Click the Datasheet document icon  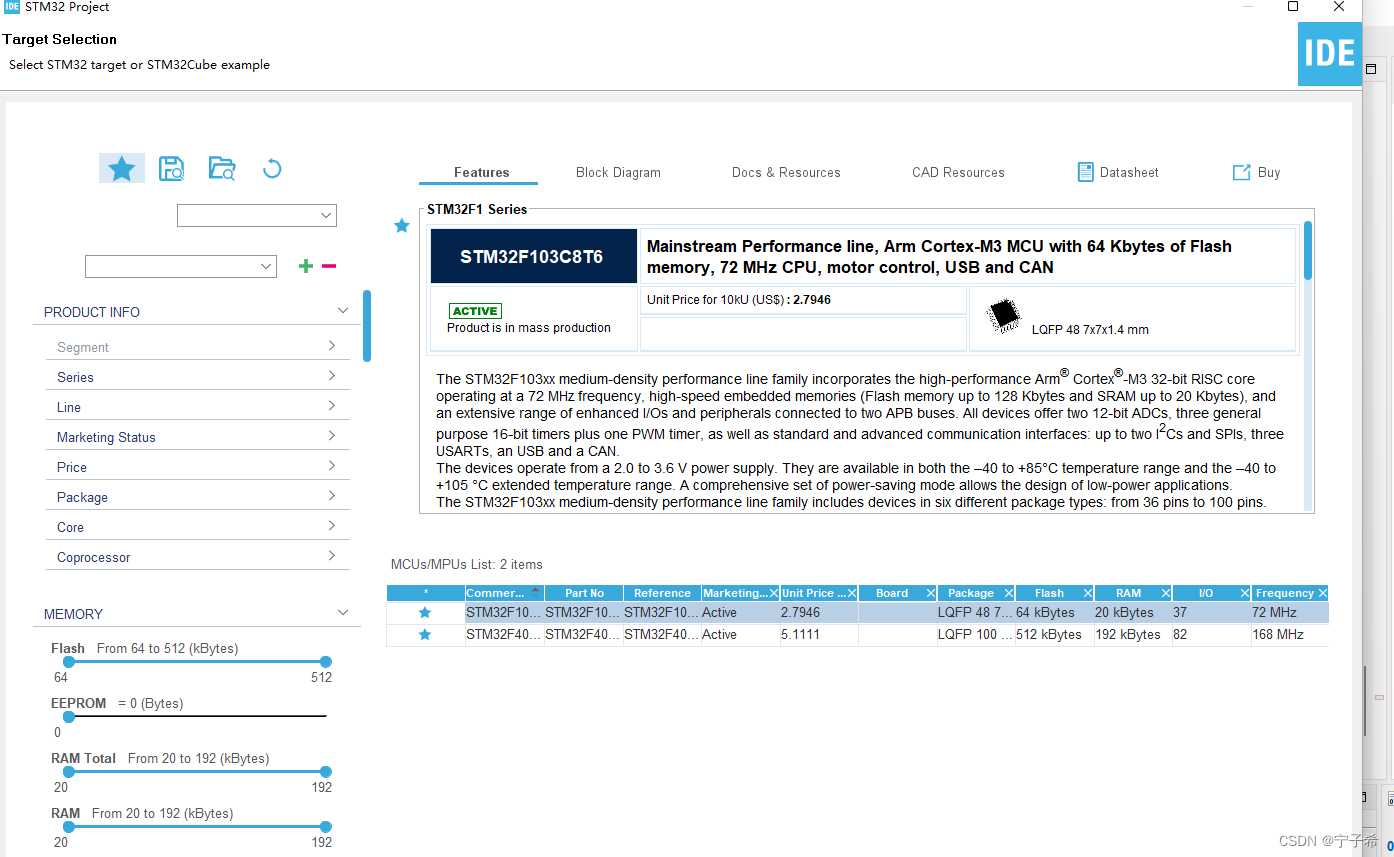click(x=1085, y=172)
